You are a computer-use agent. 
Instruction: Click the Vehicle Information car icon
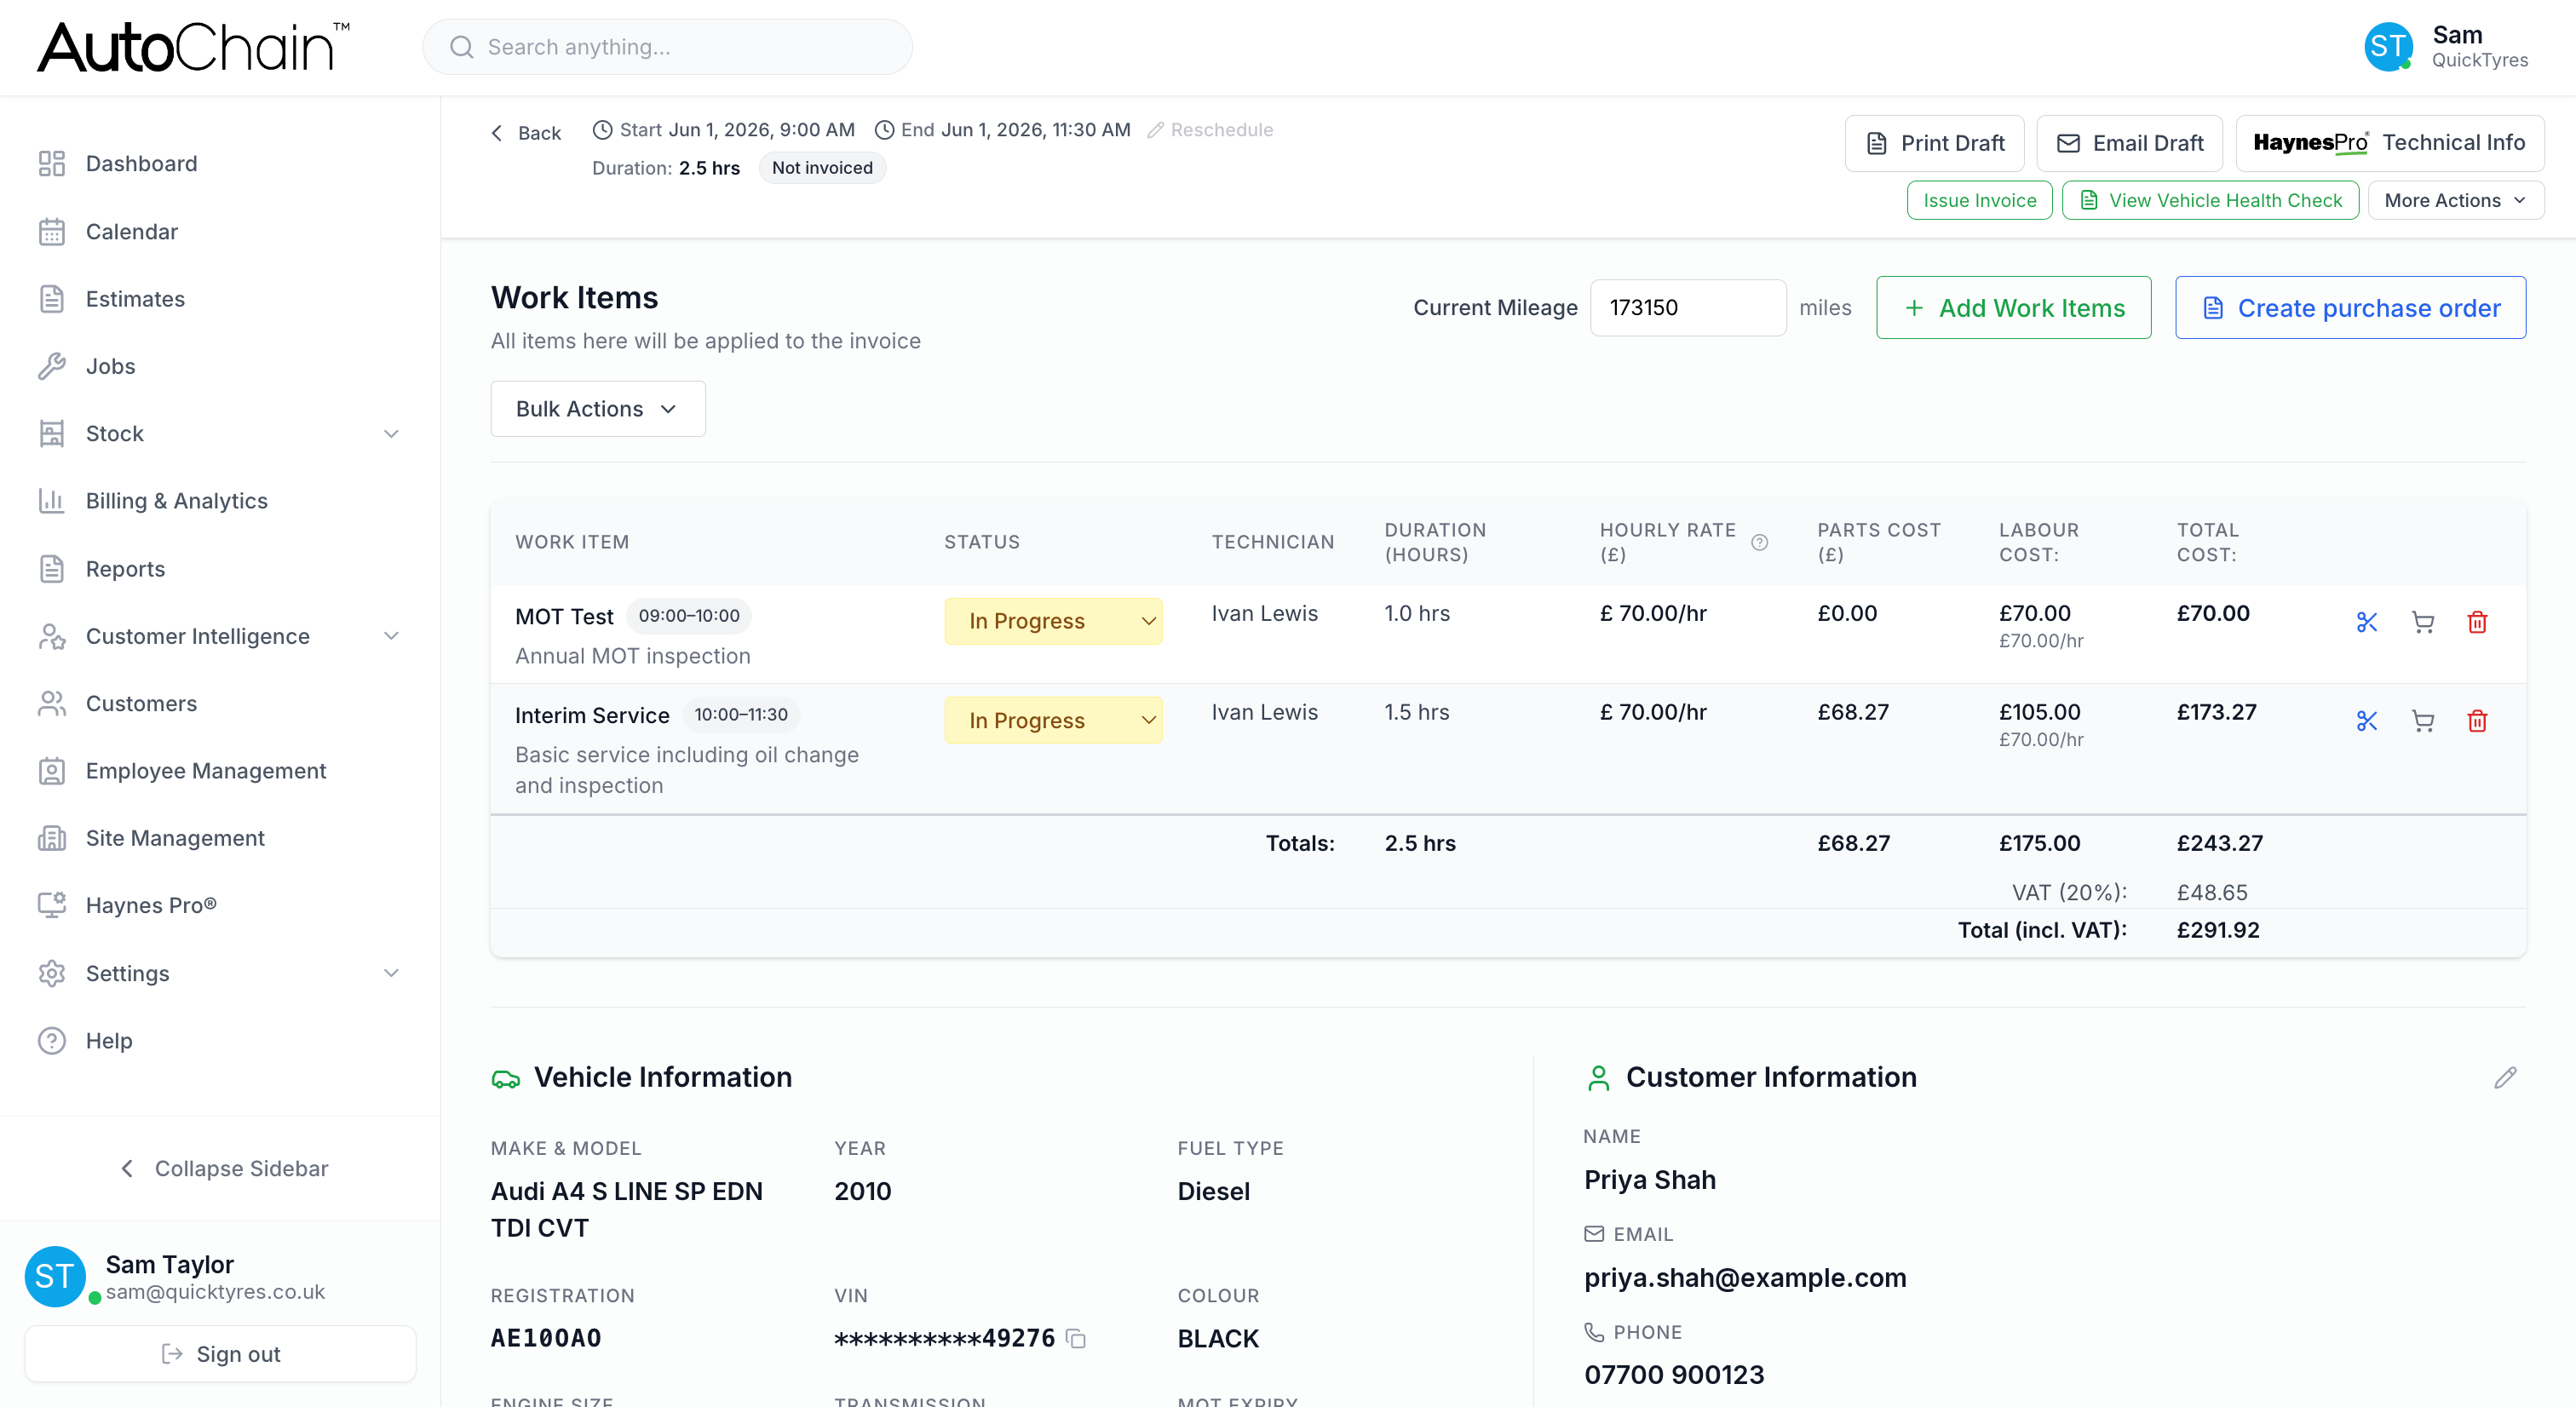505,1078
